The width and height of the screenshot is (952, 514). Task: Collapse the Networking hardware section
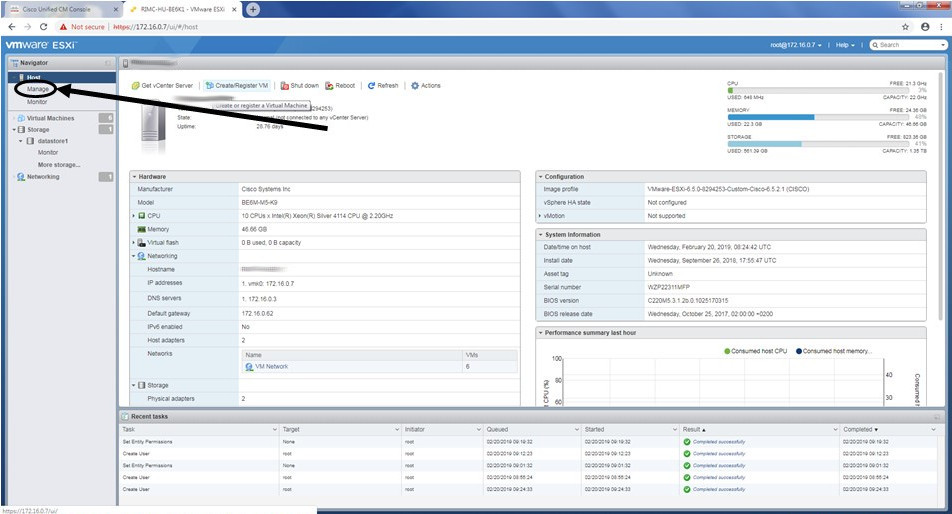click(x=134, y=256)
